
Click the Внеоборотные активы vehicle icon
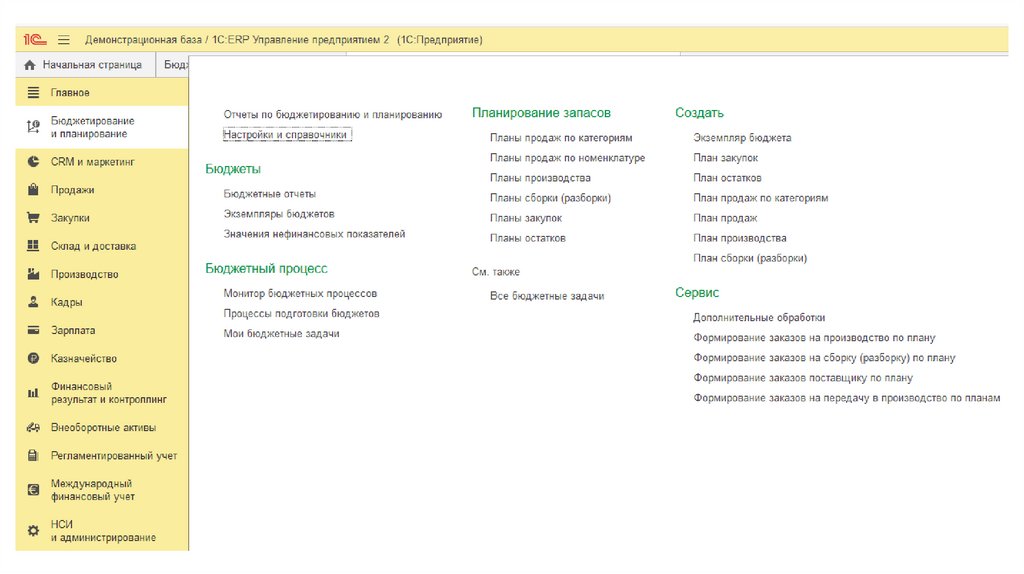click(33, 428)
